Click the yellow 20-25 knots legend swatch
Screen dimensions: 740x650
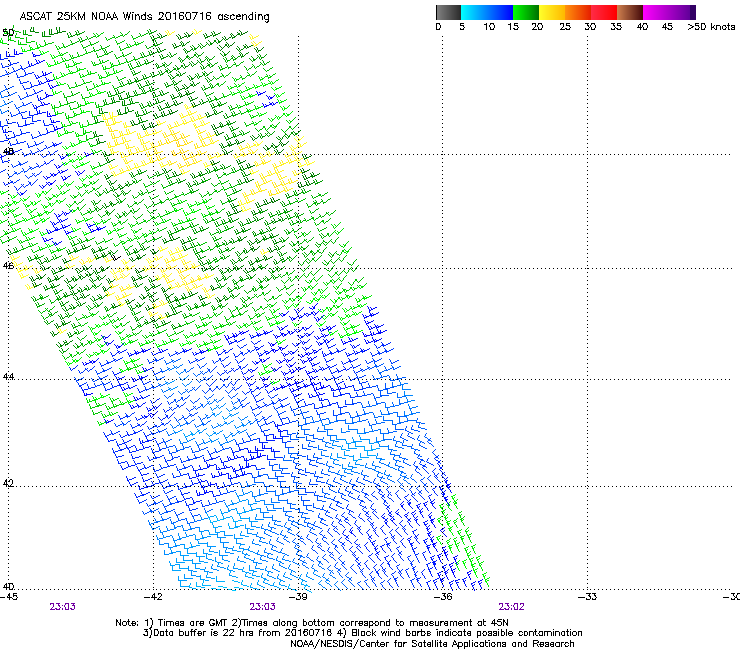[552, 12]
